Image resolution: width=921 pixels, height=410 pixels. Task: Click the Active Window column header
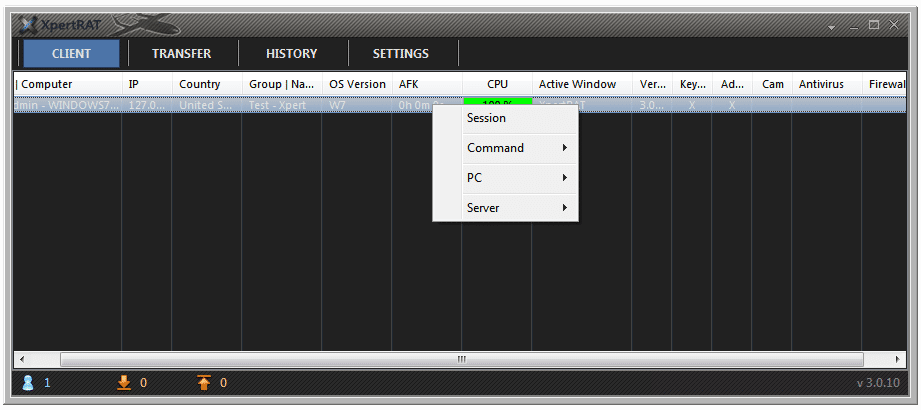(582, 84)
